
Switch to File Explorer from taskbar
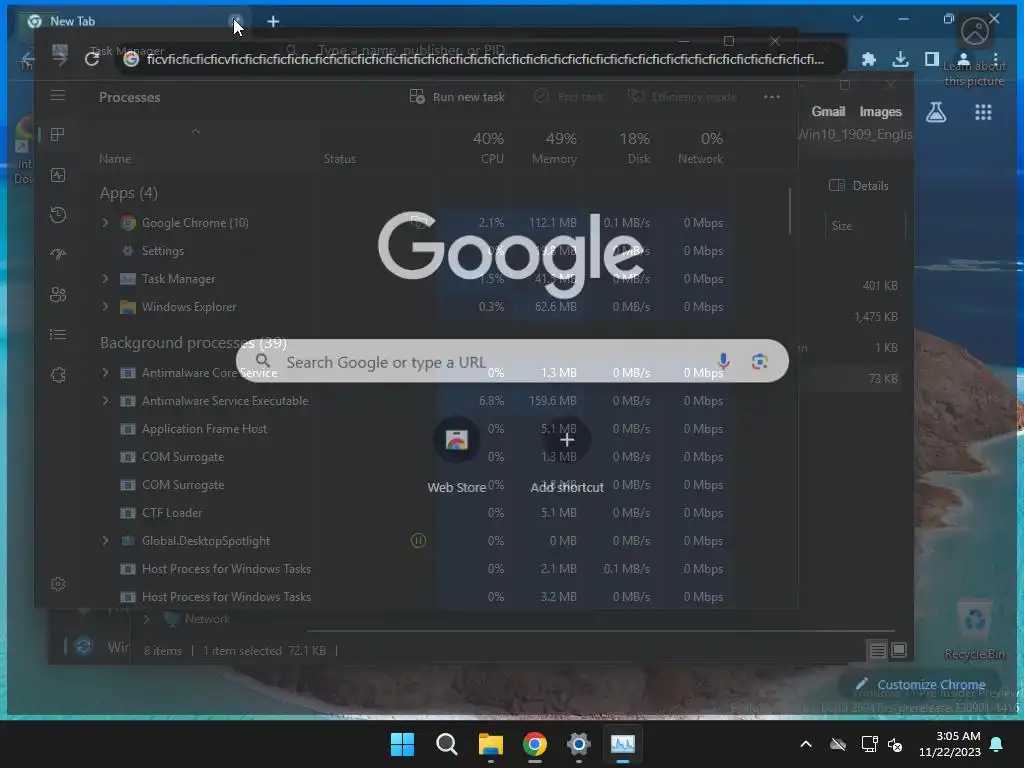(x=490, y=744)
